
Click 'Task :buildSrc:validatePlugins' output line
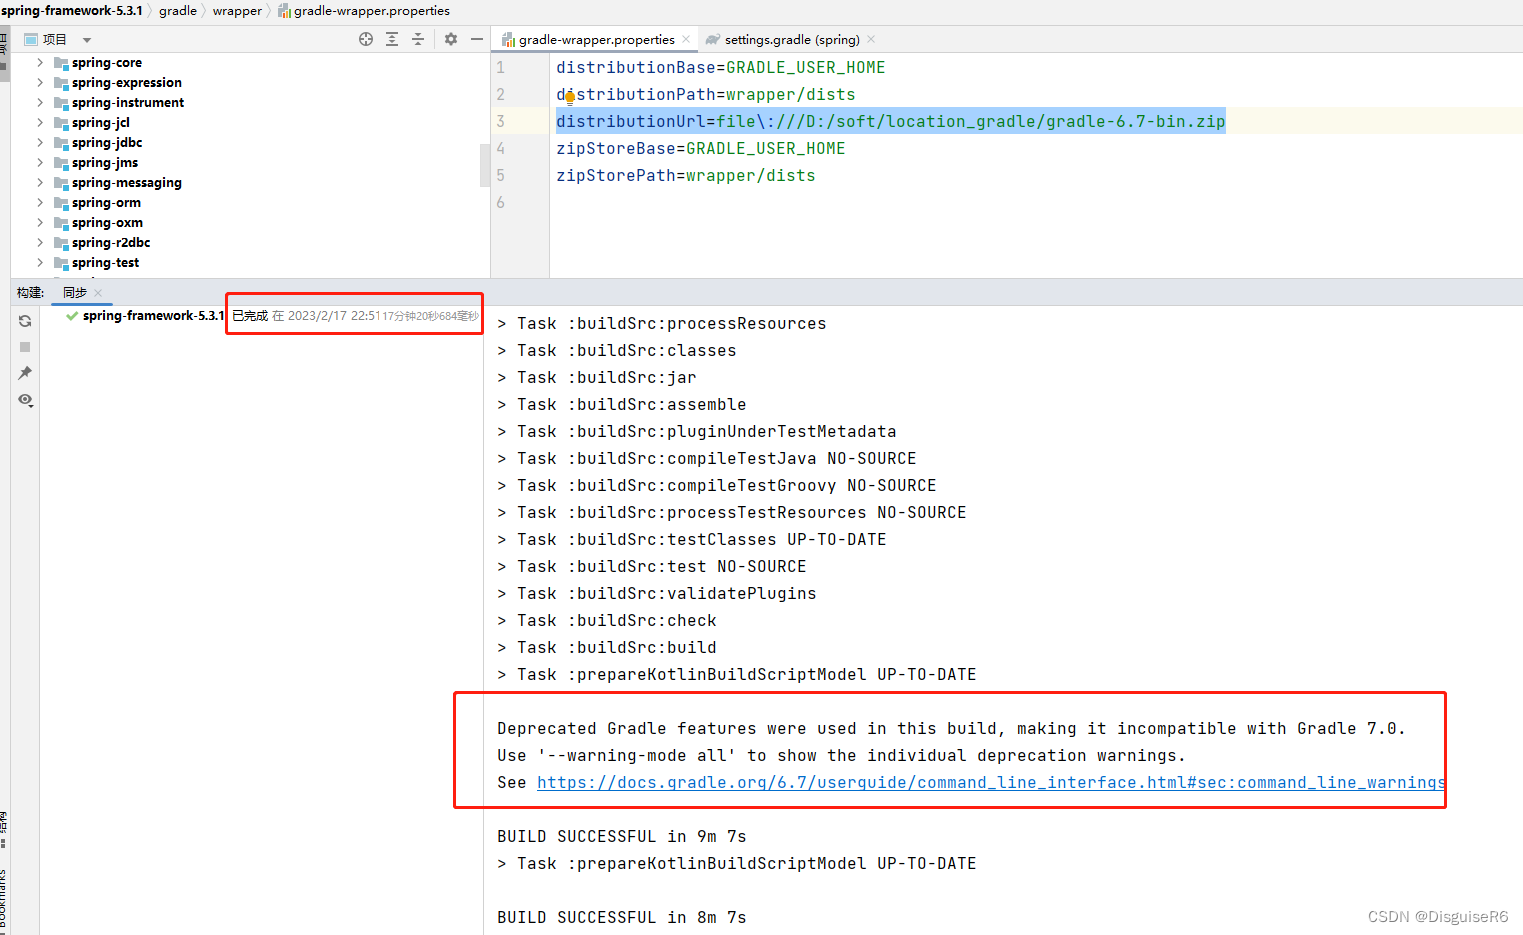657,593
